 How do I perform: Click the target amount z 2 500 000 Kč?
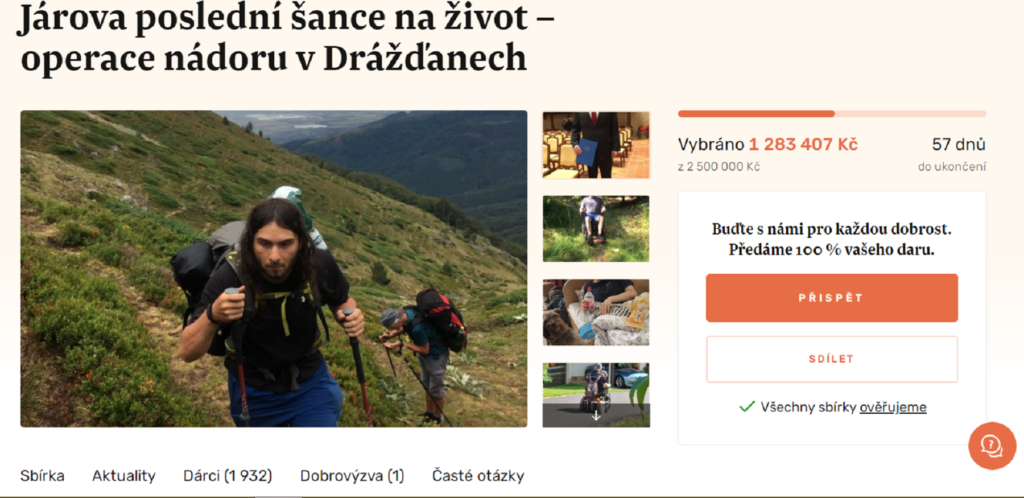(719, 167)
